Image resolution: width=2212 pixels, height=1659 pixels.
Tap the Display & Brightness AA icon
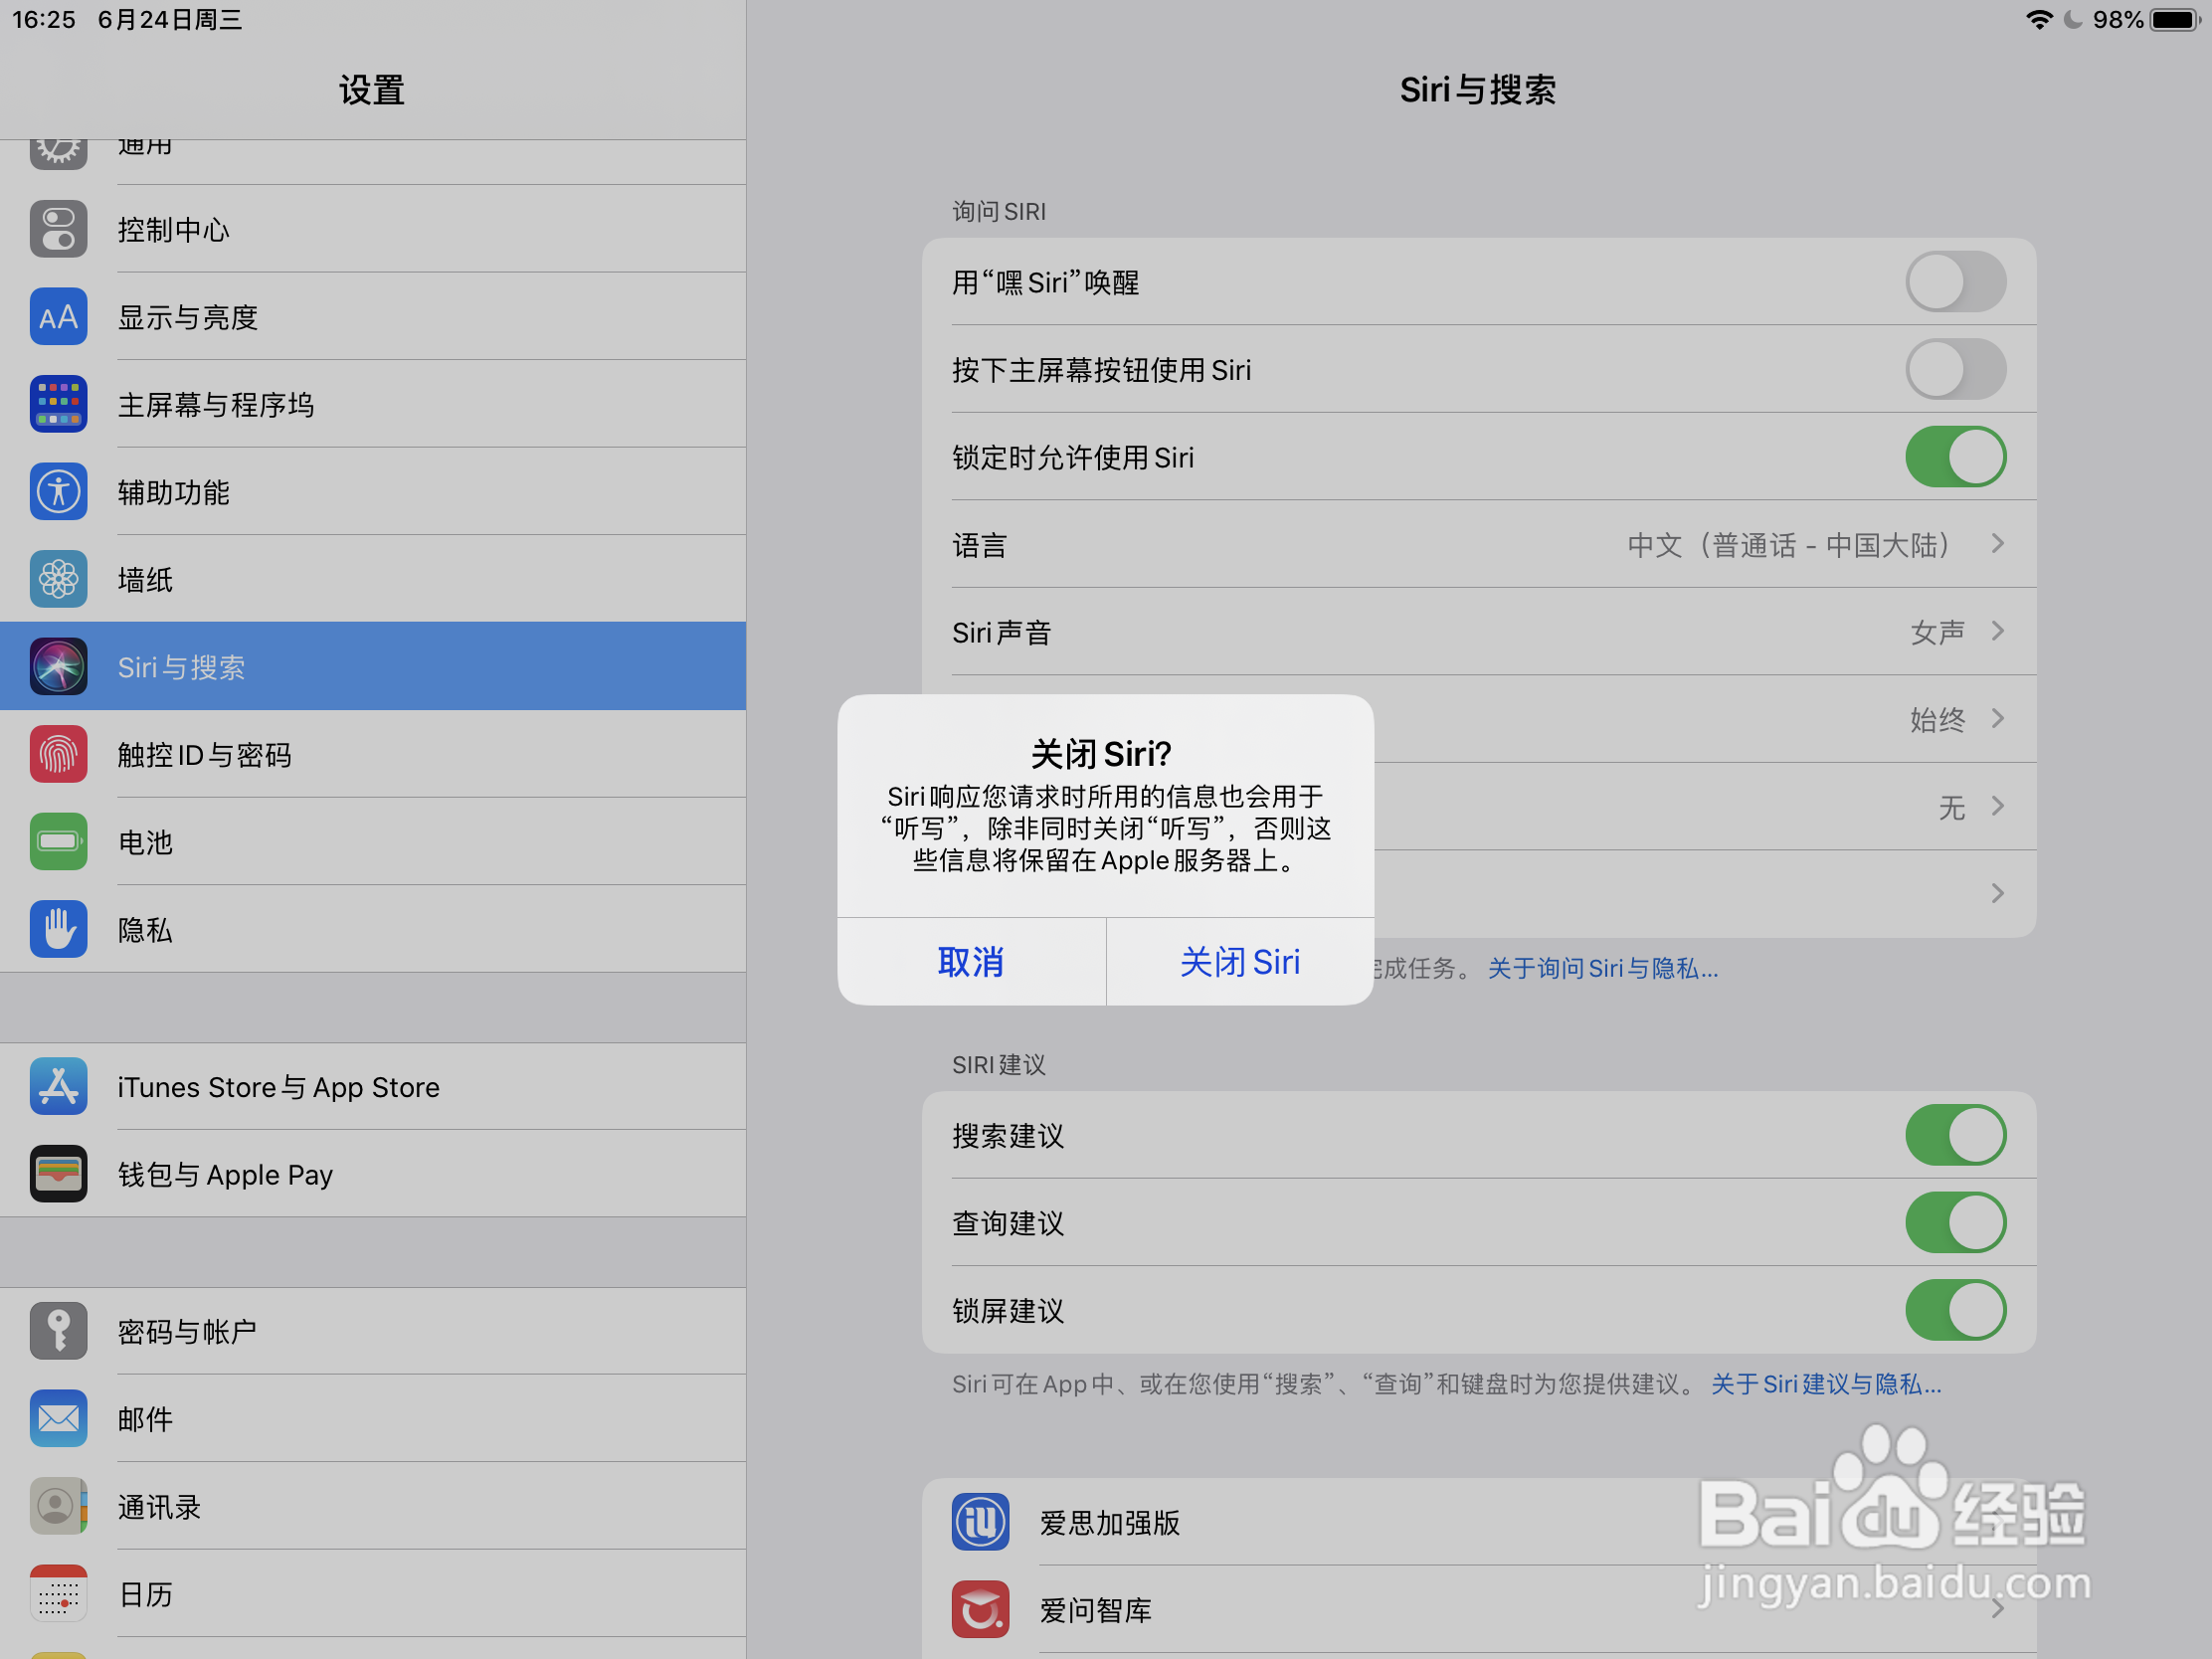pos(58,317)
